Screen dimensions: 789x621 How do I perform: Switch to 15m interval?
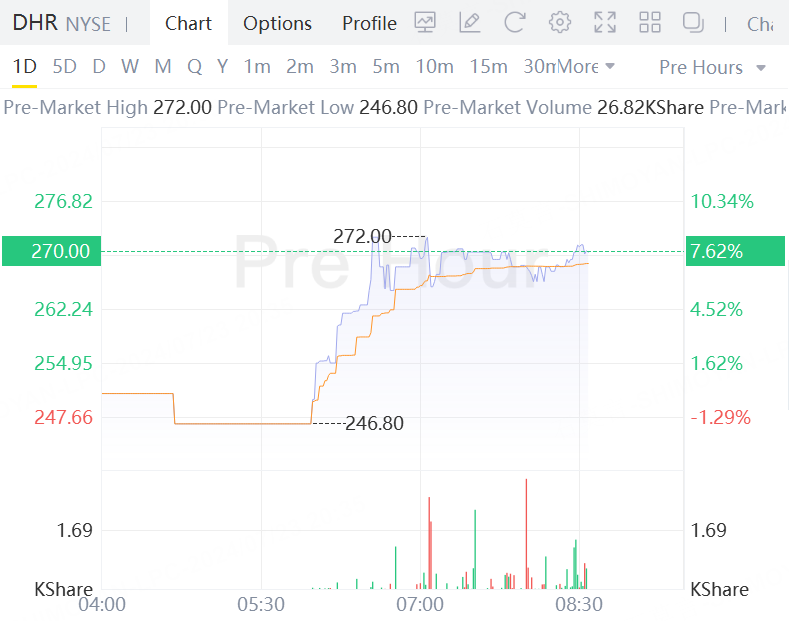488,67
